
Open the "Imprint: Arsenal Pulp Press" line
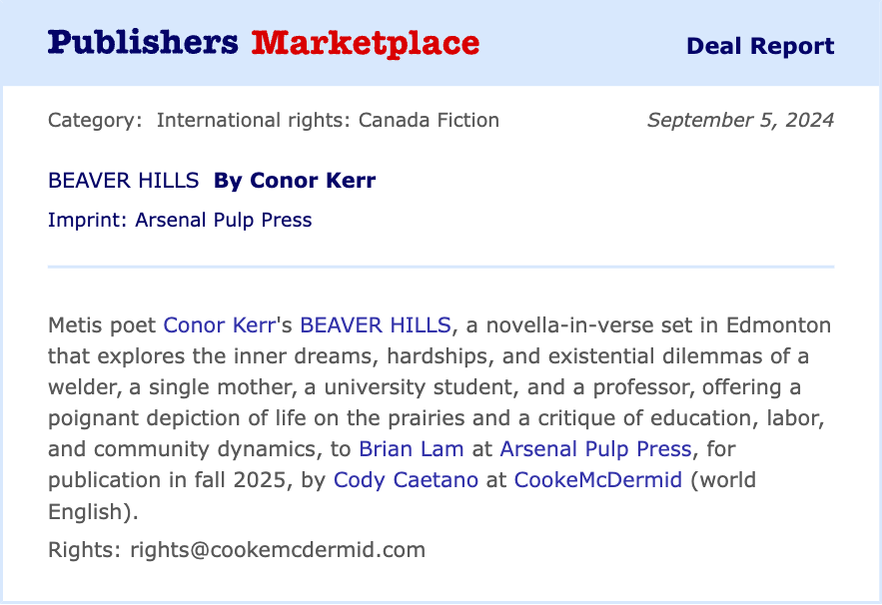pyautogui.click(x=179, y=220)
